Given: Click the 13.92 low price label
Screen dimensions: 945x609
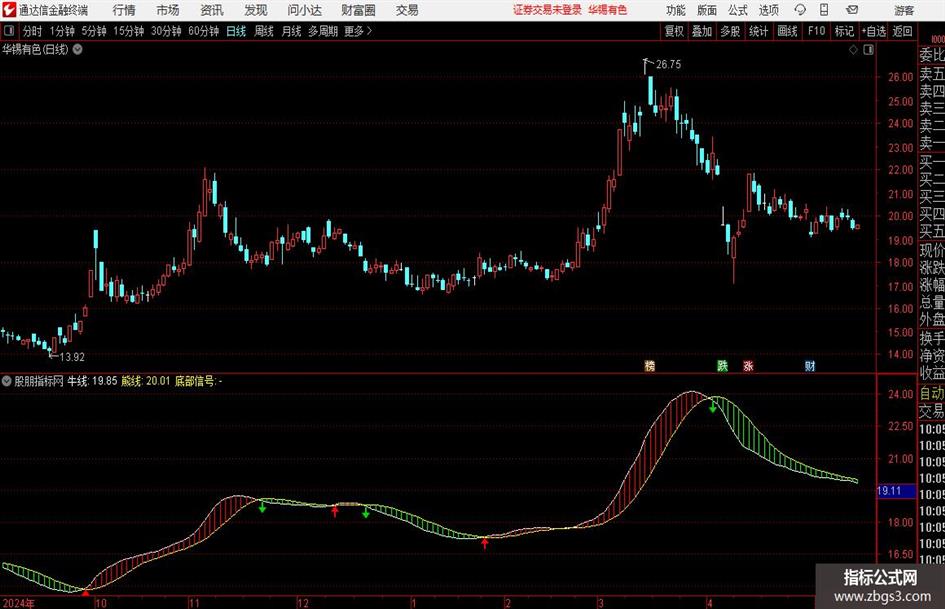Looking at the screenshot, I should pos(72,357).
